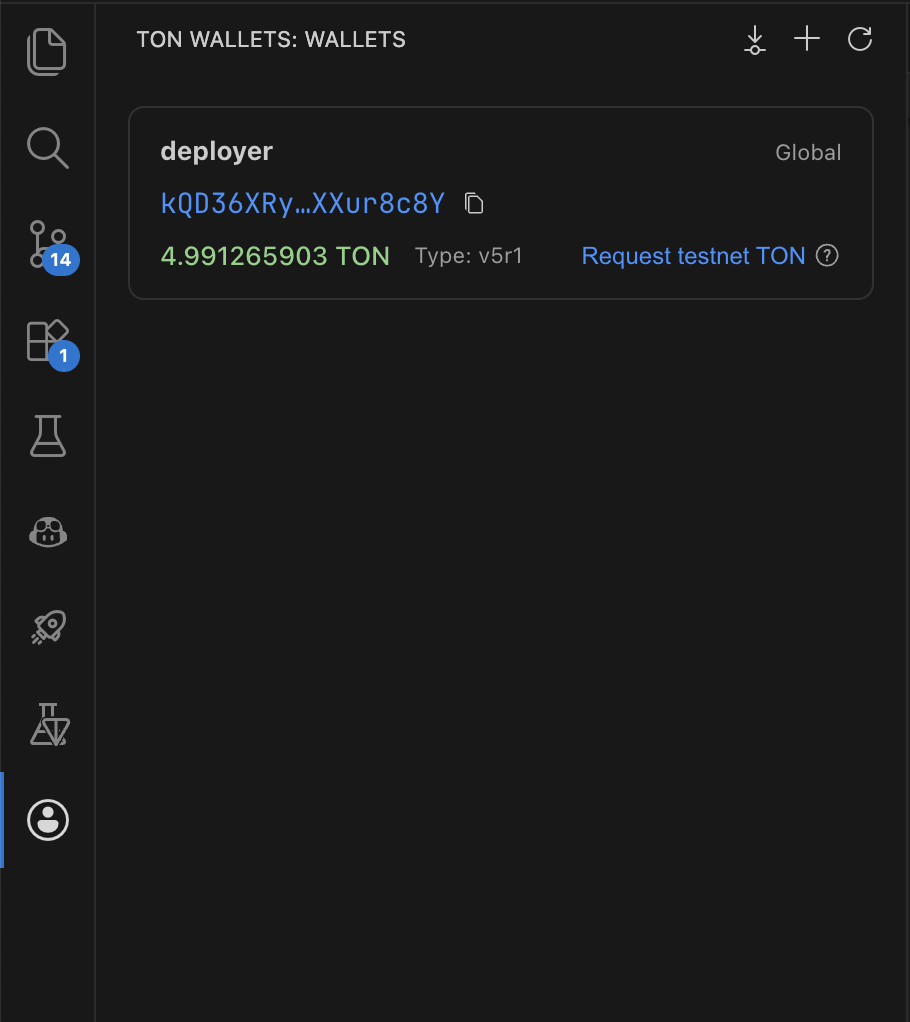Open the Search view in sidebar

pyautogui.click(x=47, y=148)
